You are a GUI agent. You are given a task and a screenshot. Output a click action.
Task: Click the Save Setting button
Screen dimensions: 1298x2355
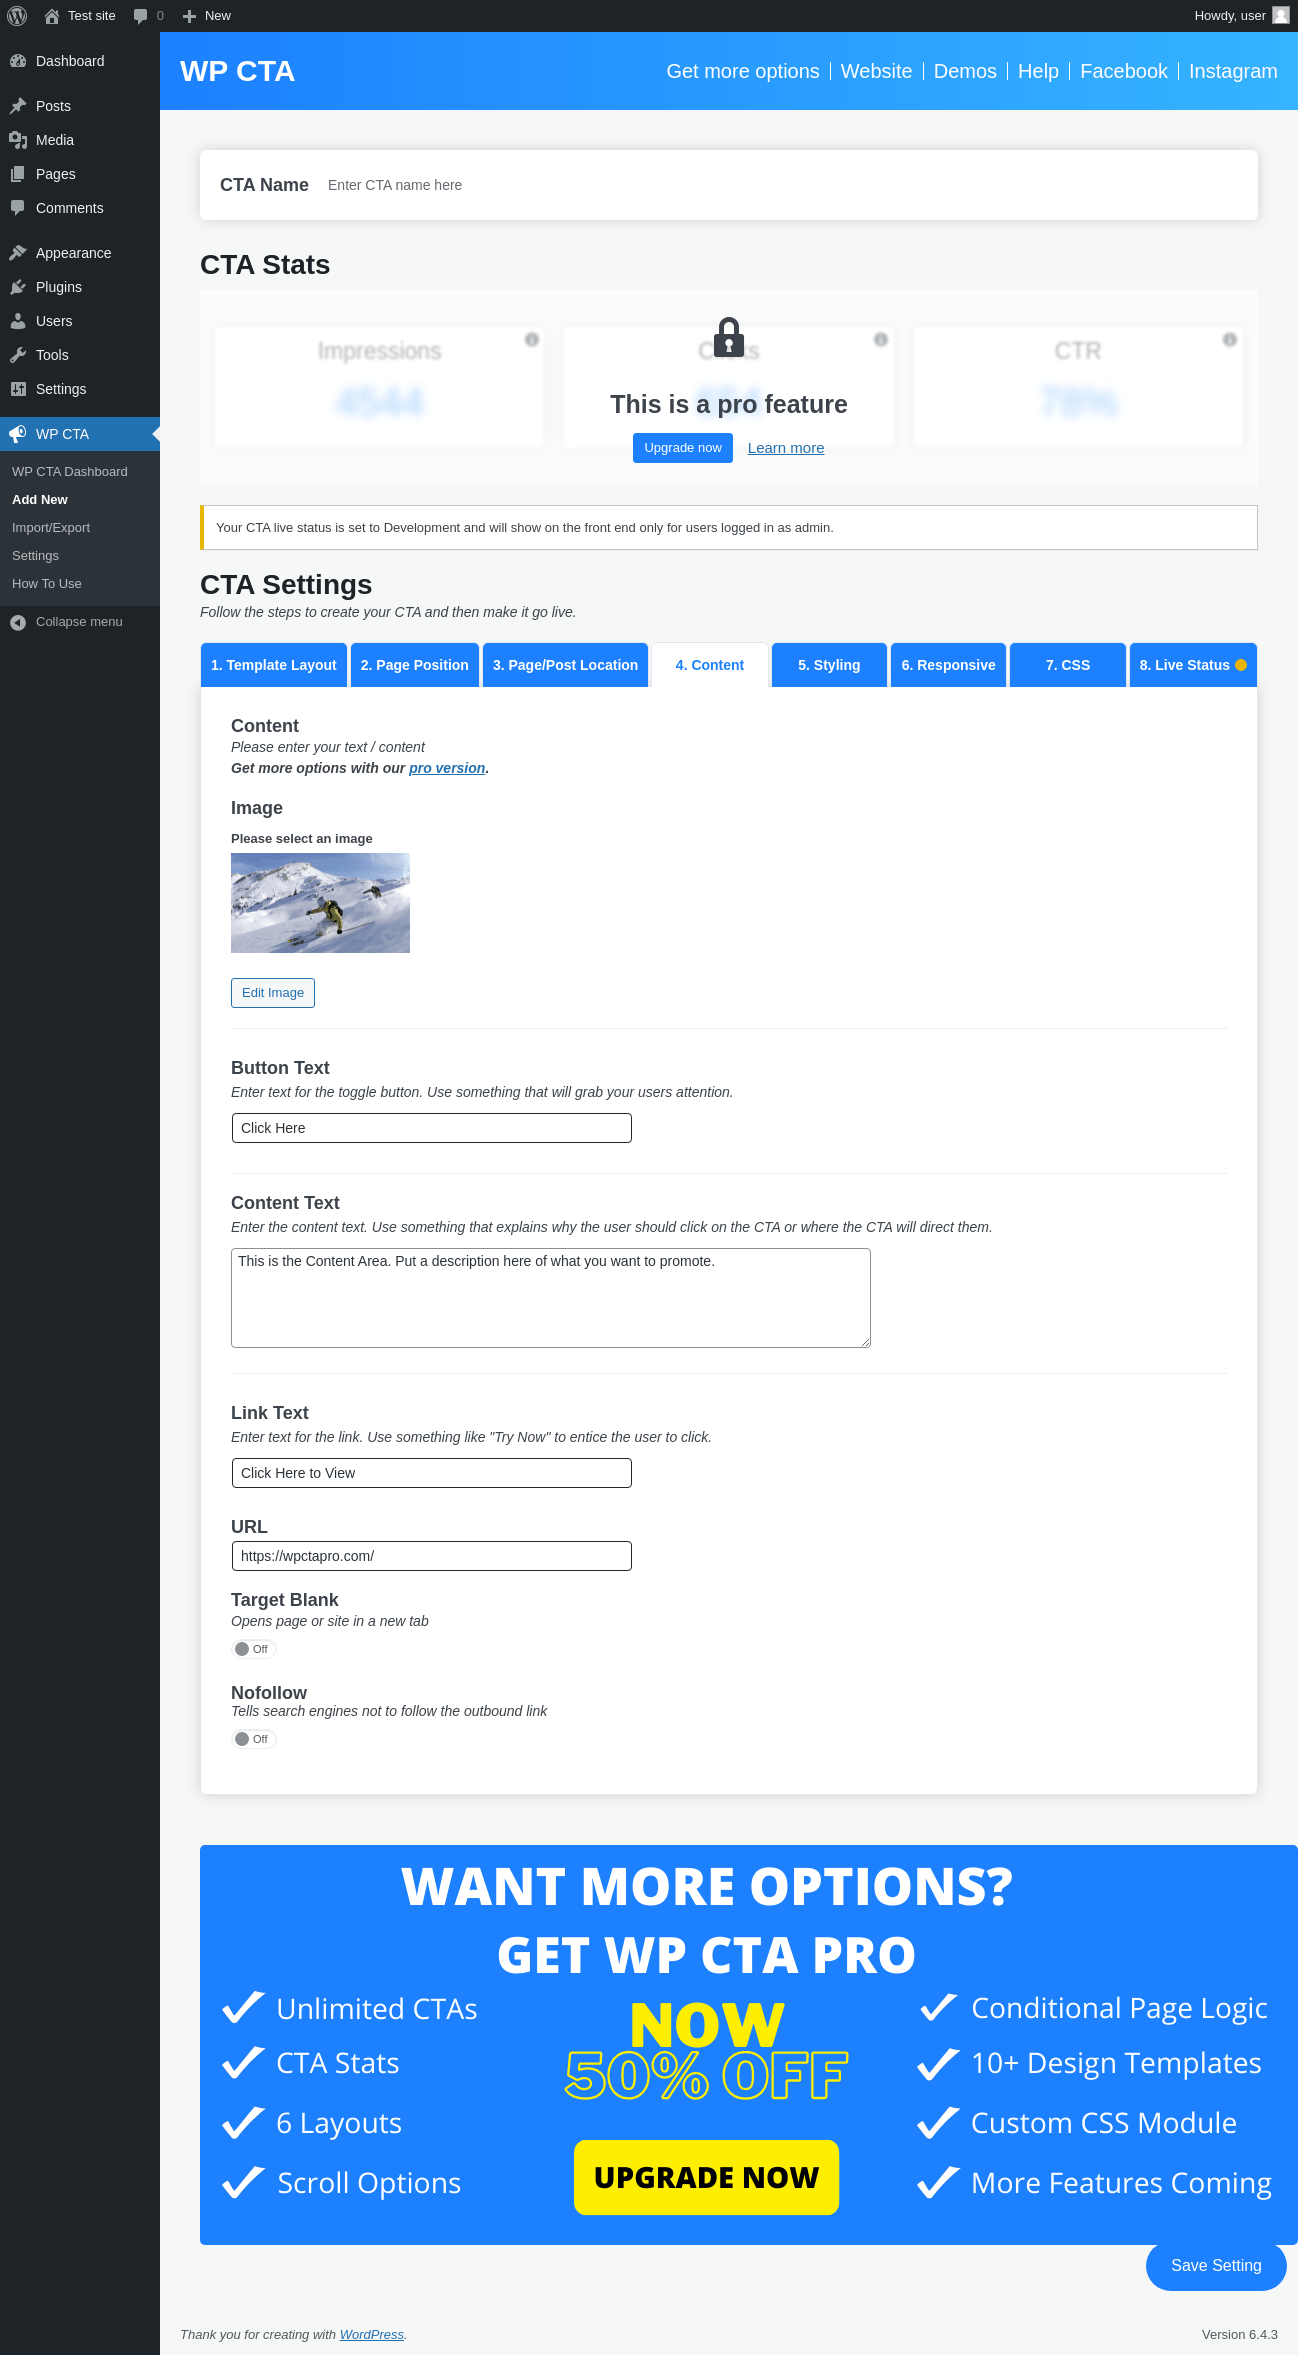tap(1216, 2266)
